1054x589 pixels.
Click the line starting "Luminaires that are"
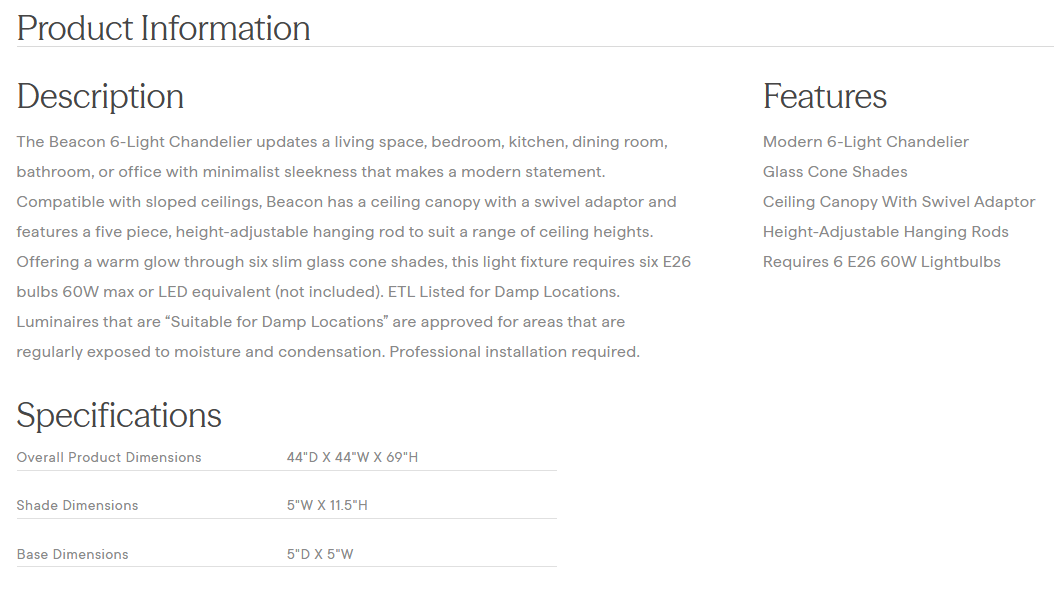coord(320,322)
